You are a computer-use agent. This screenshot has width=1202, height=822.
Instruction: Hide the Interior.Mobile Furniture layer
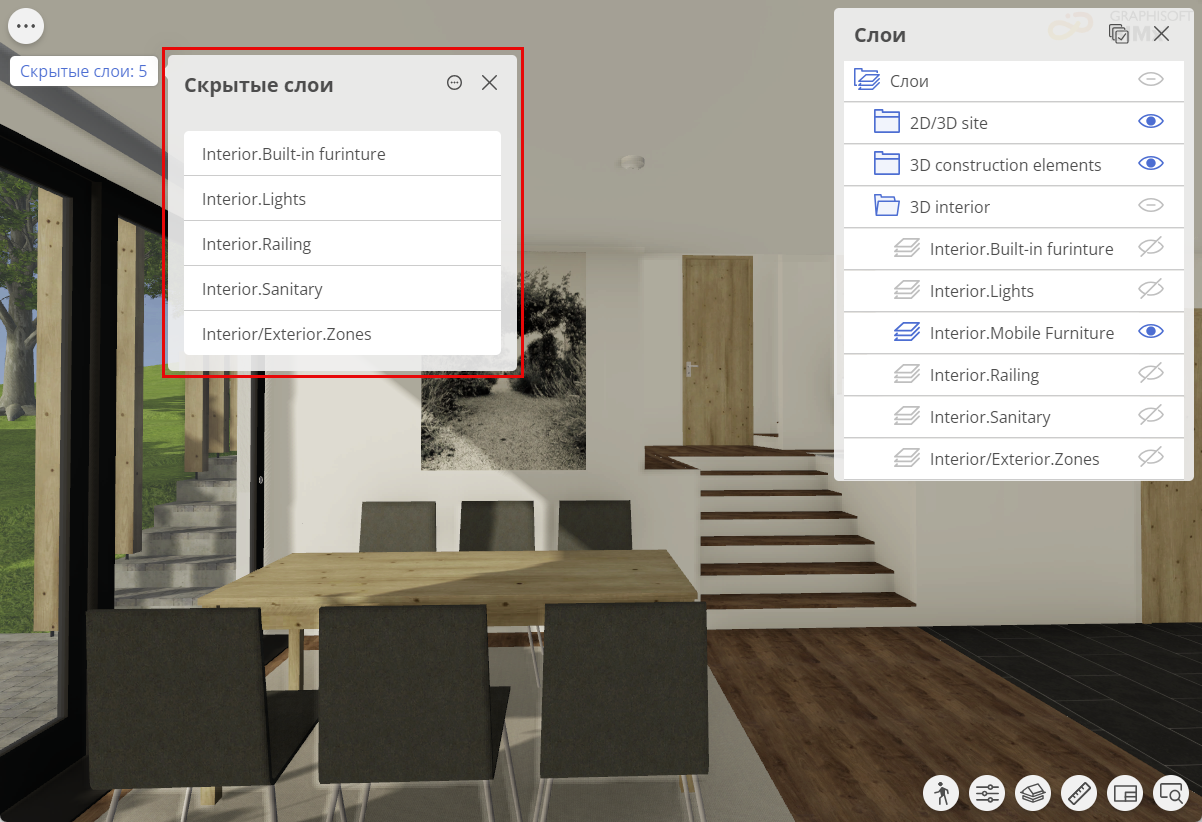coord(1151,331)
